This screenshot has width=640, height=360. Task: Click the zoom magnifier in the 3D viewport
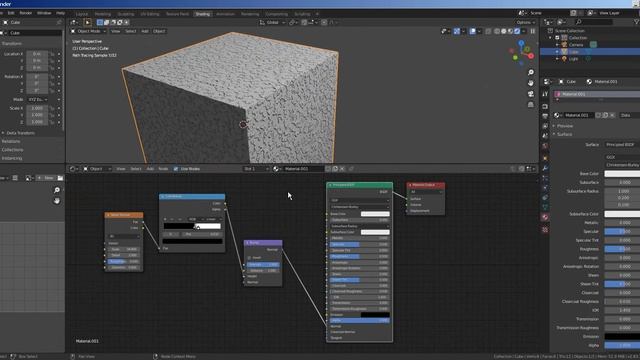(x=531, y=72)
